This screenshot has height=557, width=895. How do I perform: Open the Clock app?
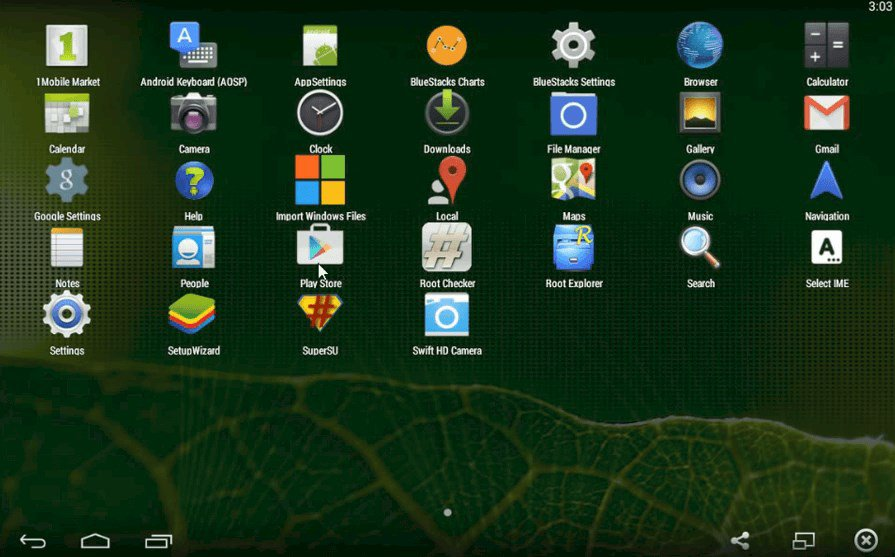click(320, 113)
